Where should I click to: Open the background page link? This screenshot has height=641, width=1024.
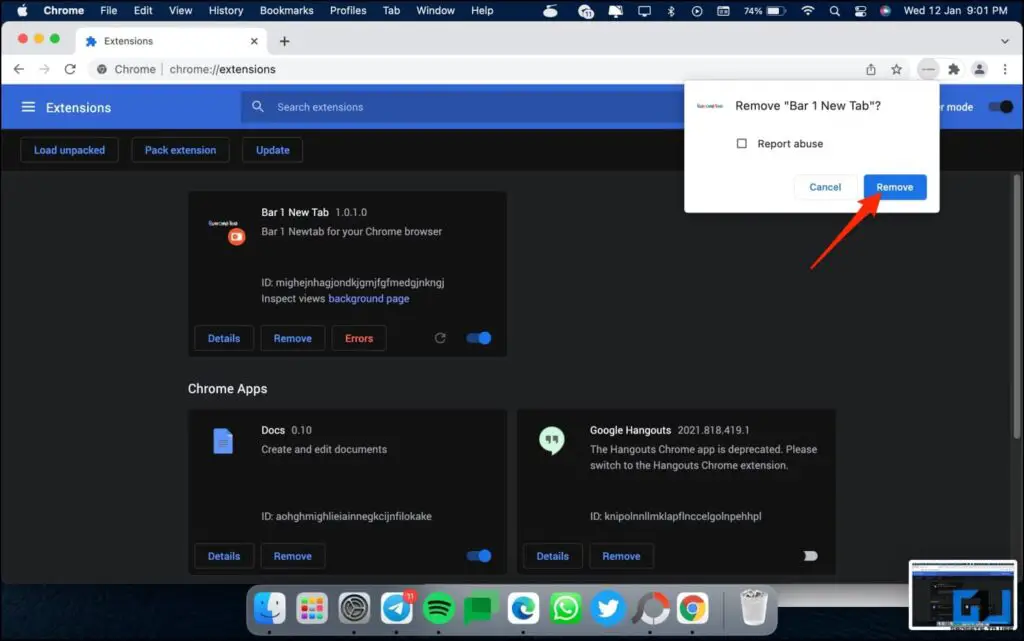click(368, 299)
